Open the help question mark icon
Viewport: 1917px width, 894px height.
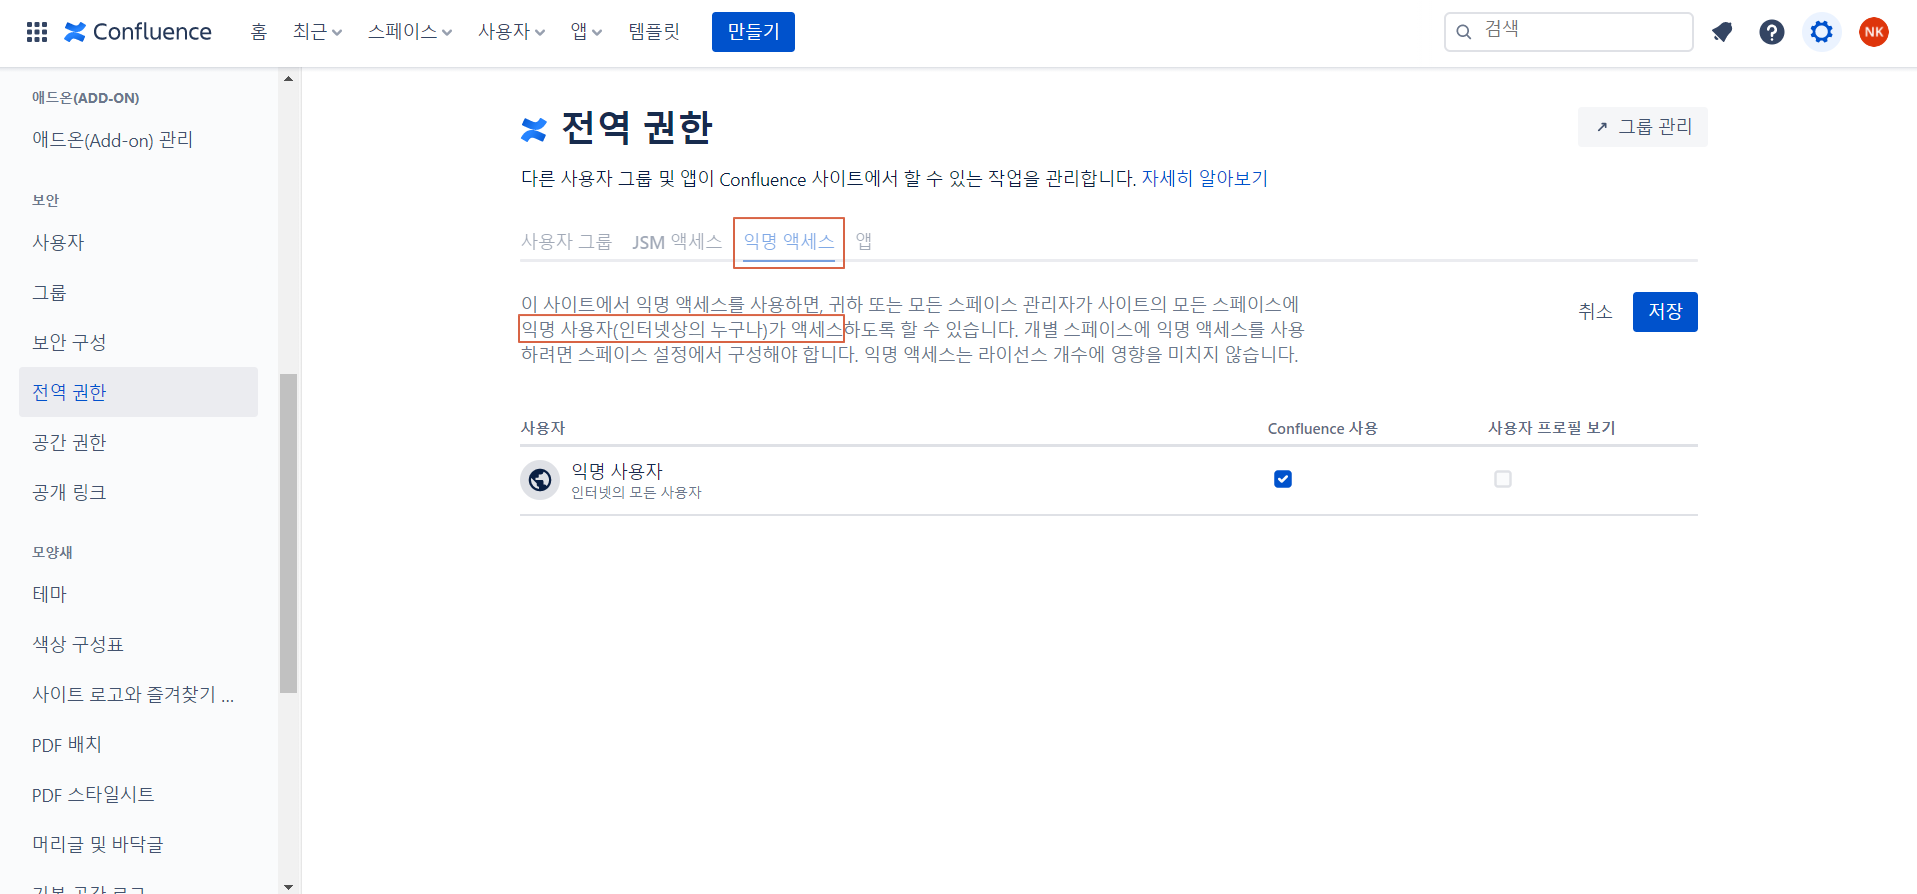point(1771,32)
